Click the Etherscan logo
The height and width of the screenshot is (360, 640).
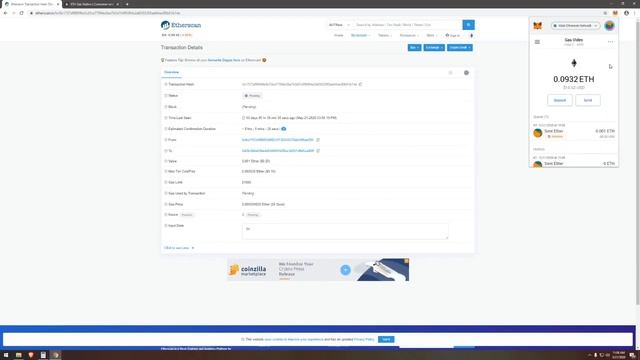coord(181,25)
